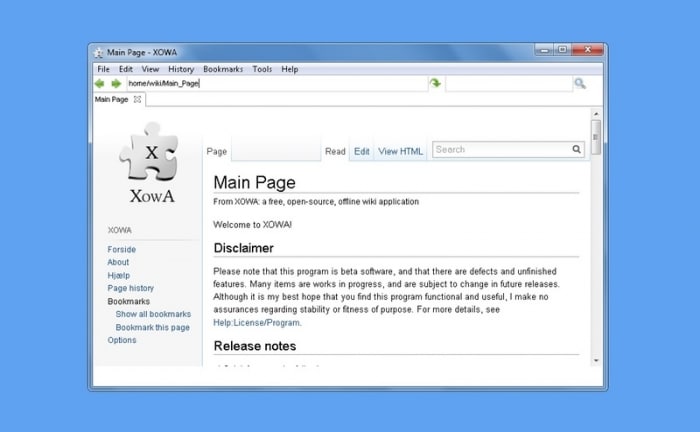Follow the Help:License/Program link
This screenshot has width=700, height=432.
[257, 323]
